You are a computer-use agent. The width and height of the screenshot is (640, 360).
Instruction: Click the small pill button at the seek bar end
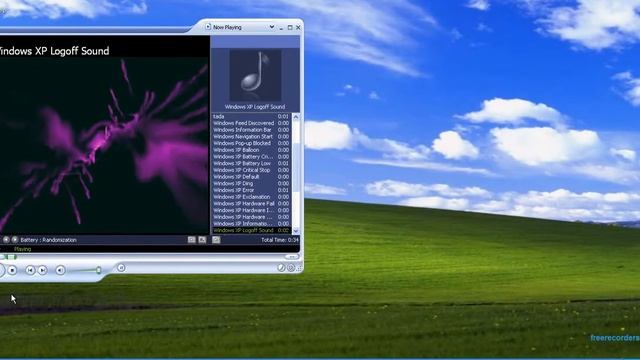pyautogui.click(x=291, y=257)
